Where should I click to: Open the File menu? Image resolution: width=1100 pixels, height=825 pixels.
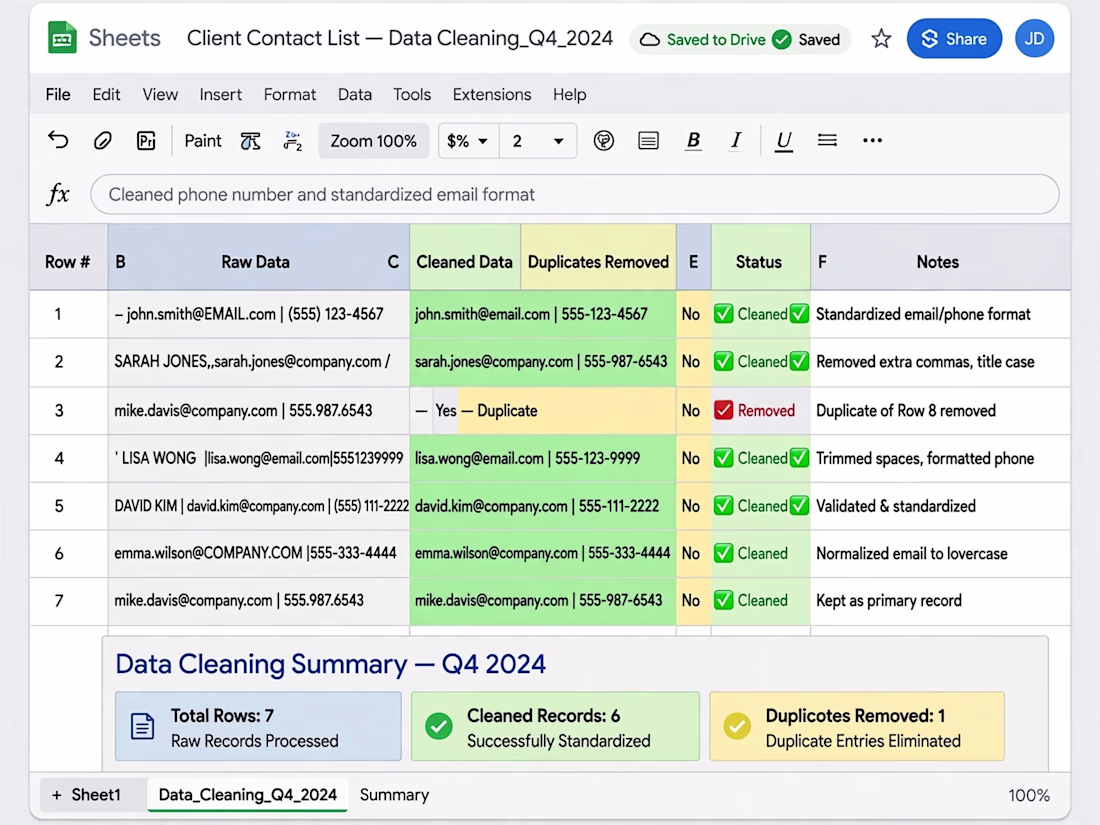[x=58, y=95]
